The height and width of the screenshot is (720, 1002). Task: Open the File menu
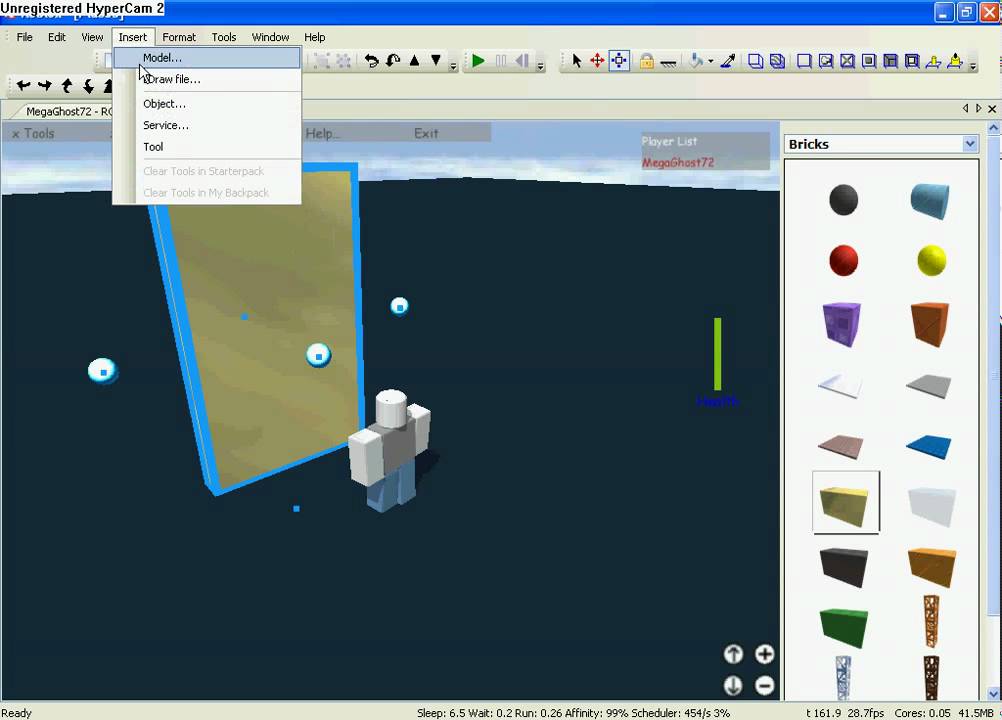[24, 37]
